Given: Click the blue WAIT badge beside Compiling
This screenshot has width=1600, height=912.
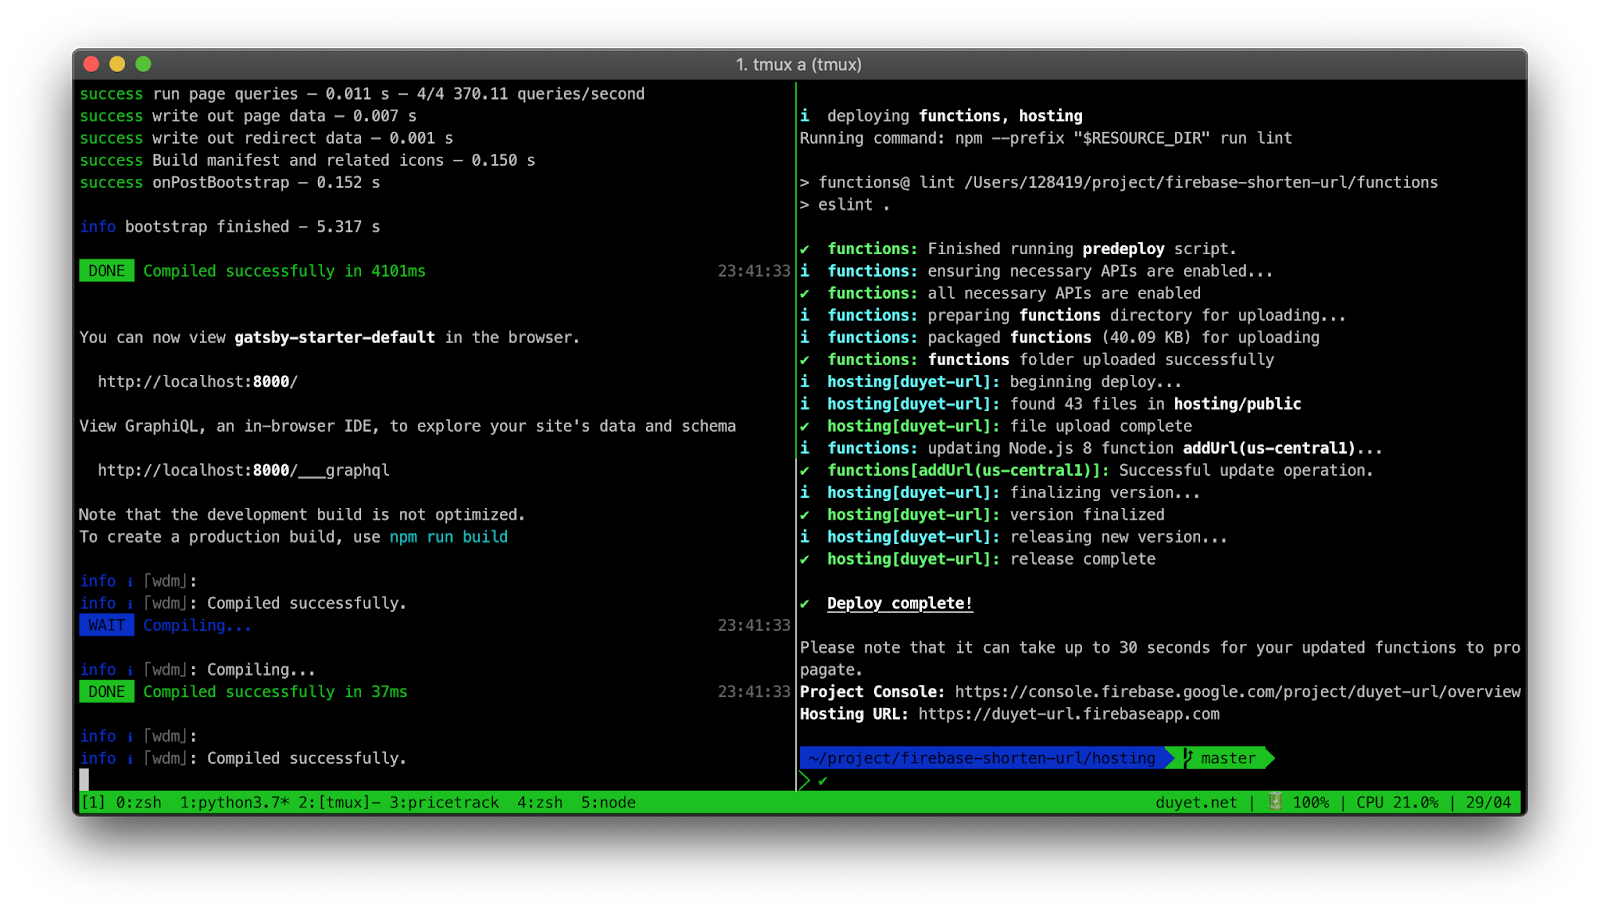Looking at the screenshot, I should [107, 625].
